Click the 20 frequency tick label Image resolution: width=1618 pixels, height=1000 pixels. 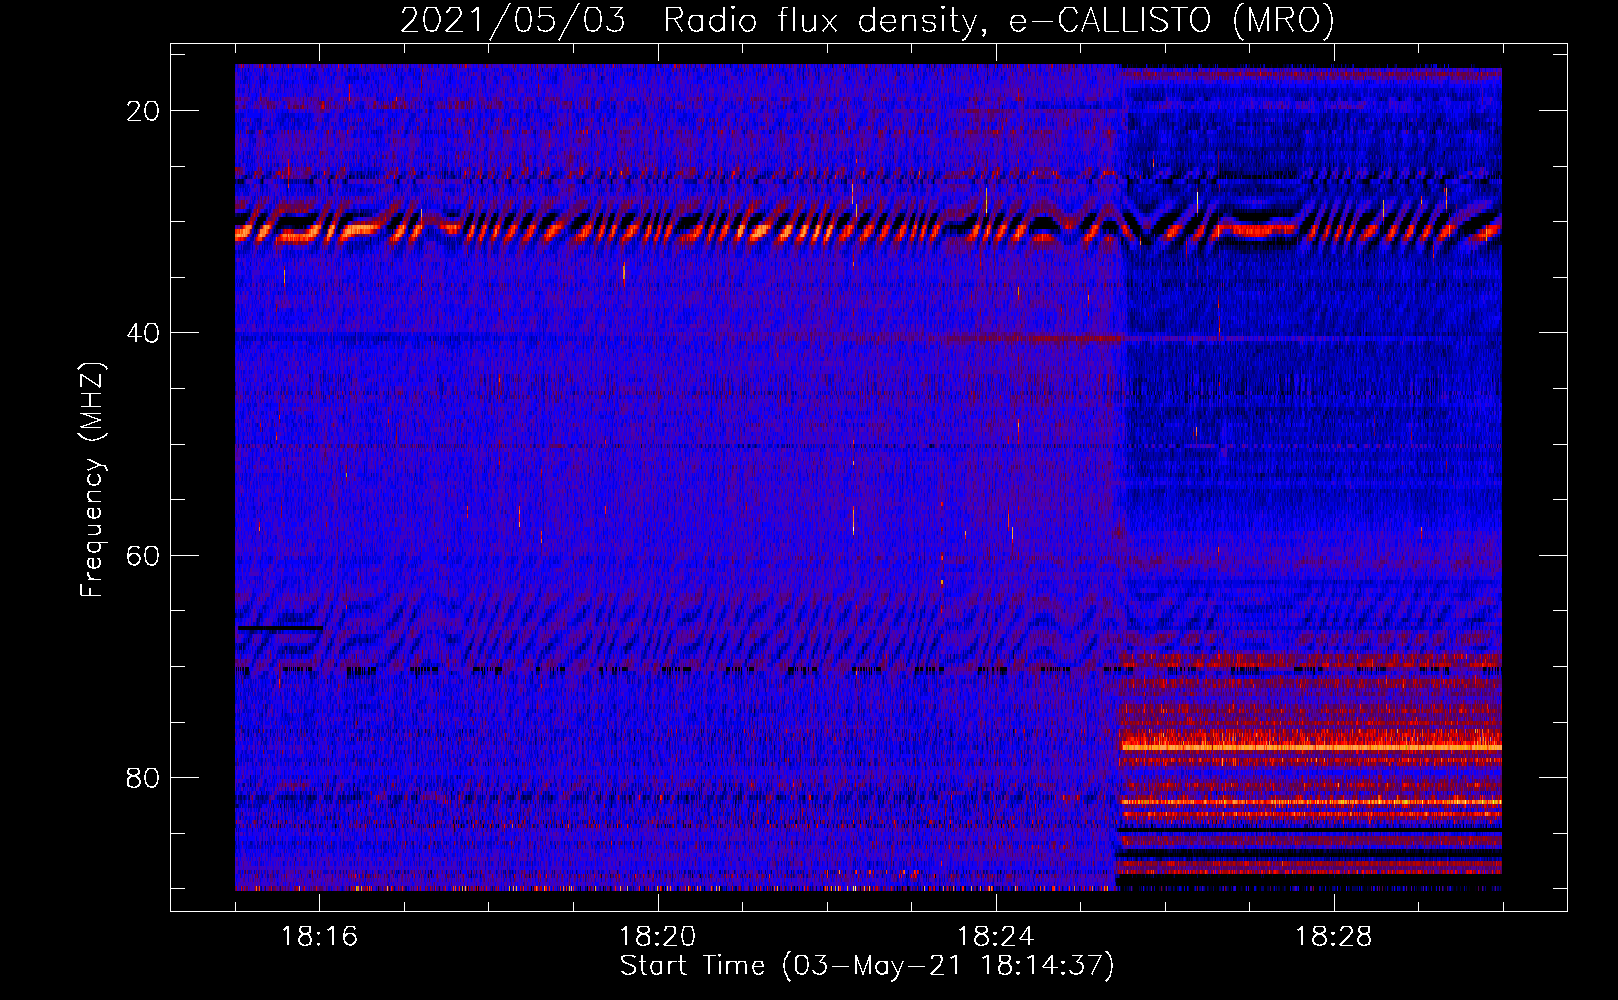click(144, 111)
